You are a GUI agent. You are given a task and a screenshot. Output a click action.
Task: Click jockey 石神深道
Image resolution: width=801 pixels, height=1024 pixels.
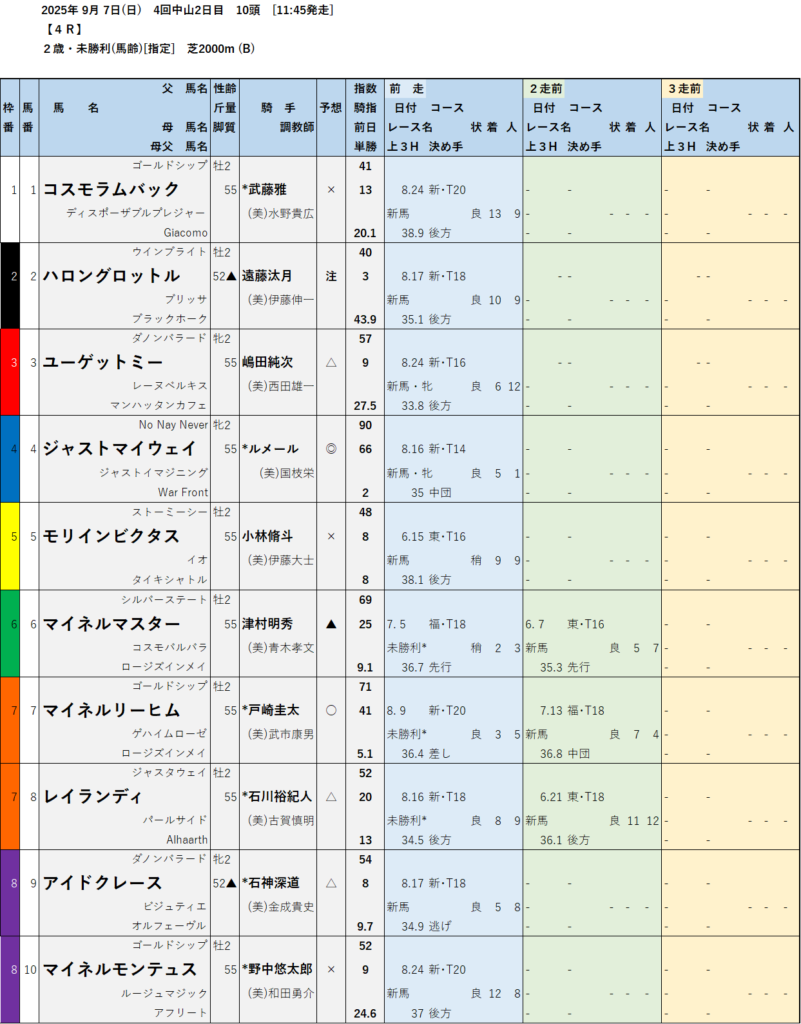click(x=270, y=883)
